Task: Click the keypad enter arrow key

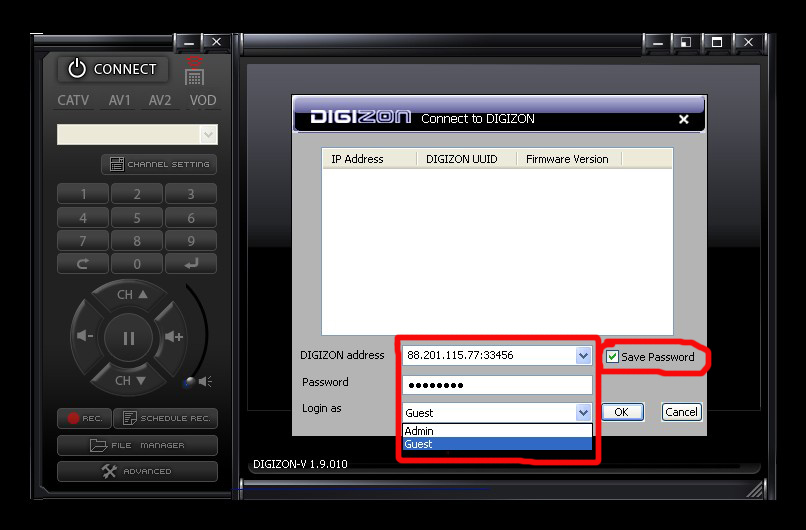Action: pyautogui.click(x=191, y=264)
